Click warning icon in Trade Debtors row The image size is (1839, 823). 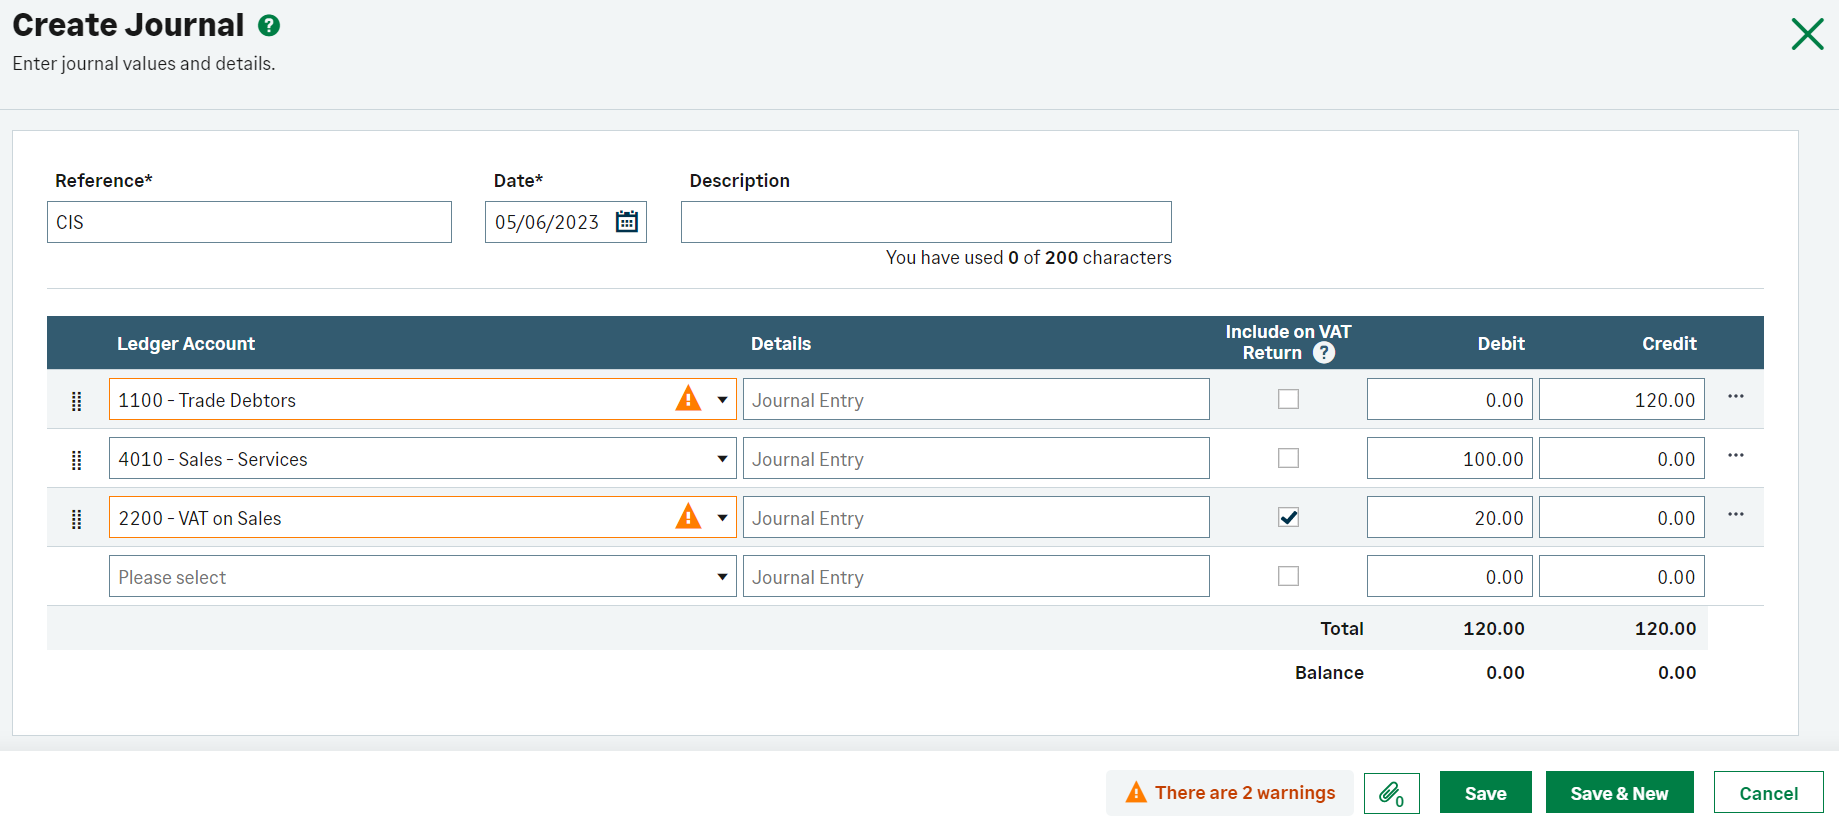(689, 399)
